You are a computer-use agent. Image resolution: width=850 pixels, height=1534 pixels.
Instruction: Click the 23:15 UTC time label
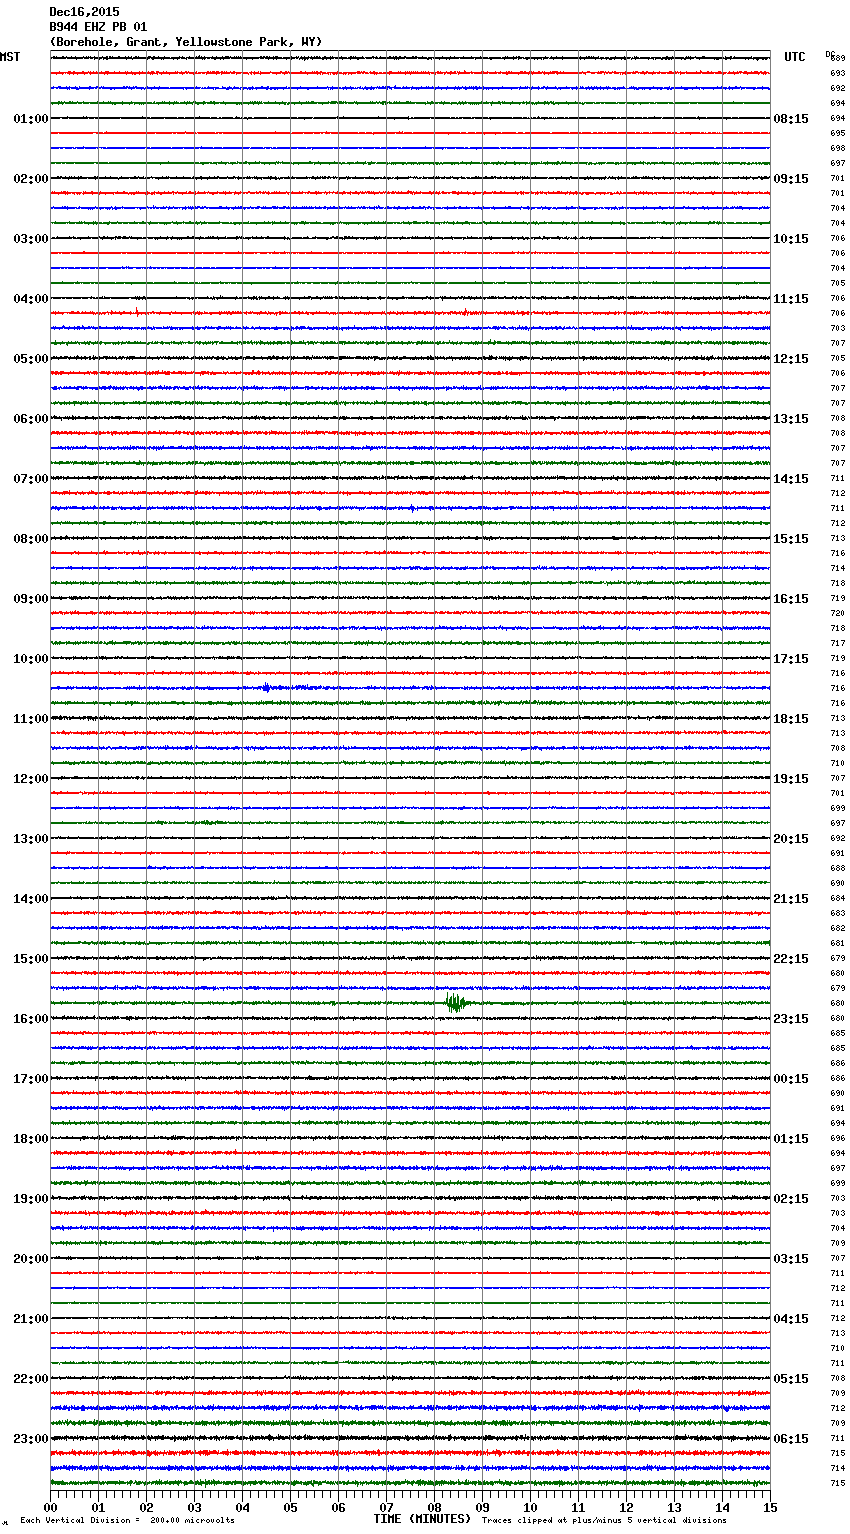pyautogui.click(x=791, y=1019)
